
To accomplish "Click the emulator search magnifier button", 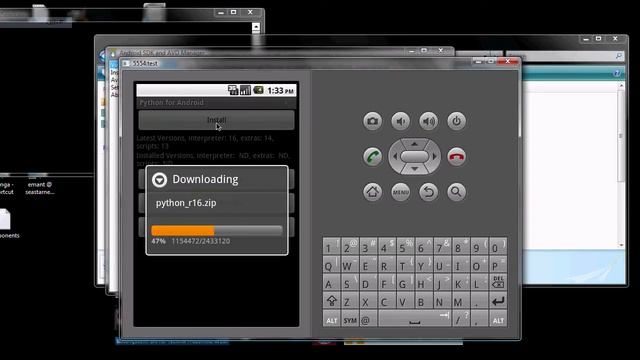I will (x=456, y=192).
